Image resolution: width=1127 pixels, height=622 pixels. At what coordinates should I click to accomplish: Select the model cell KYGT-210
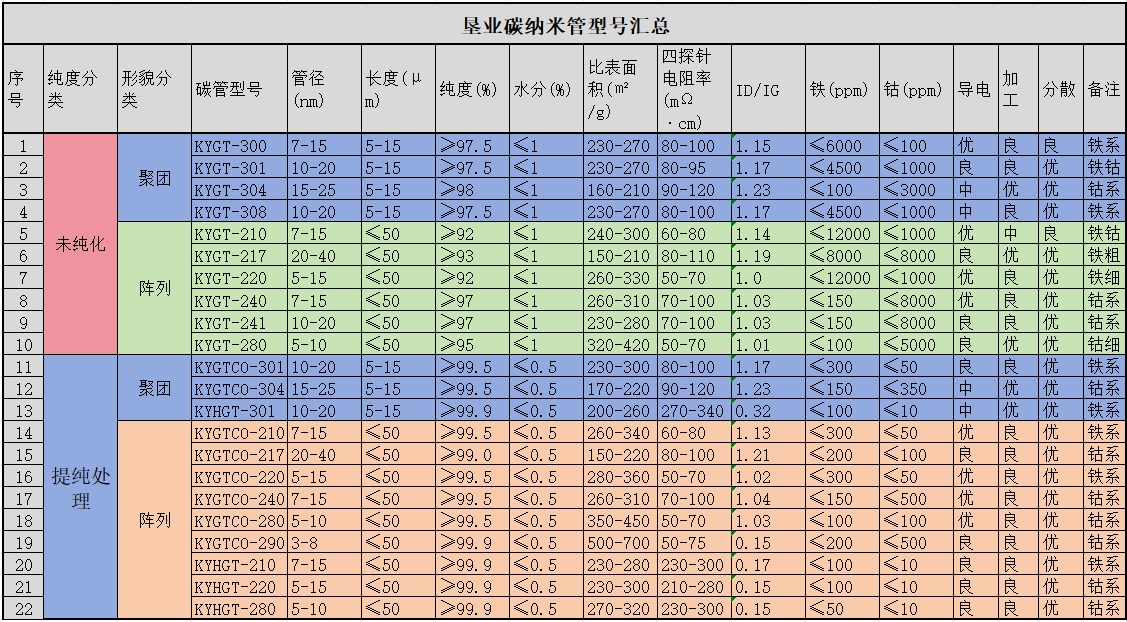click(x=239, y=234)
